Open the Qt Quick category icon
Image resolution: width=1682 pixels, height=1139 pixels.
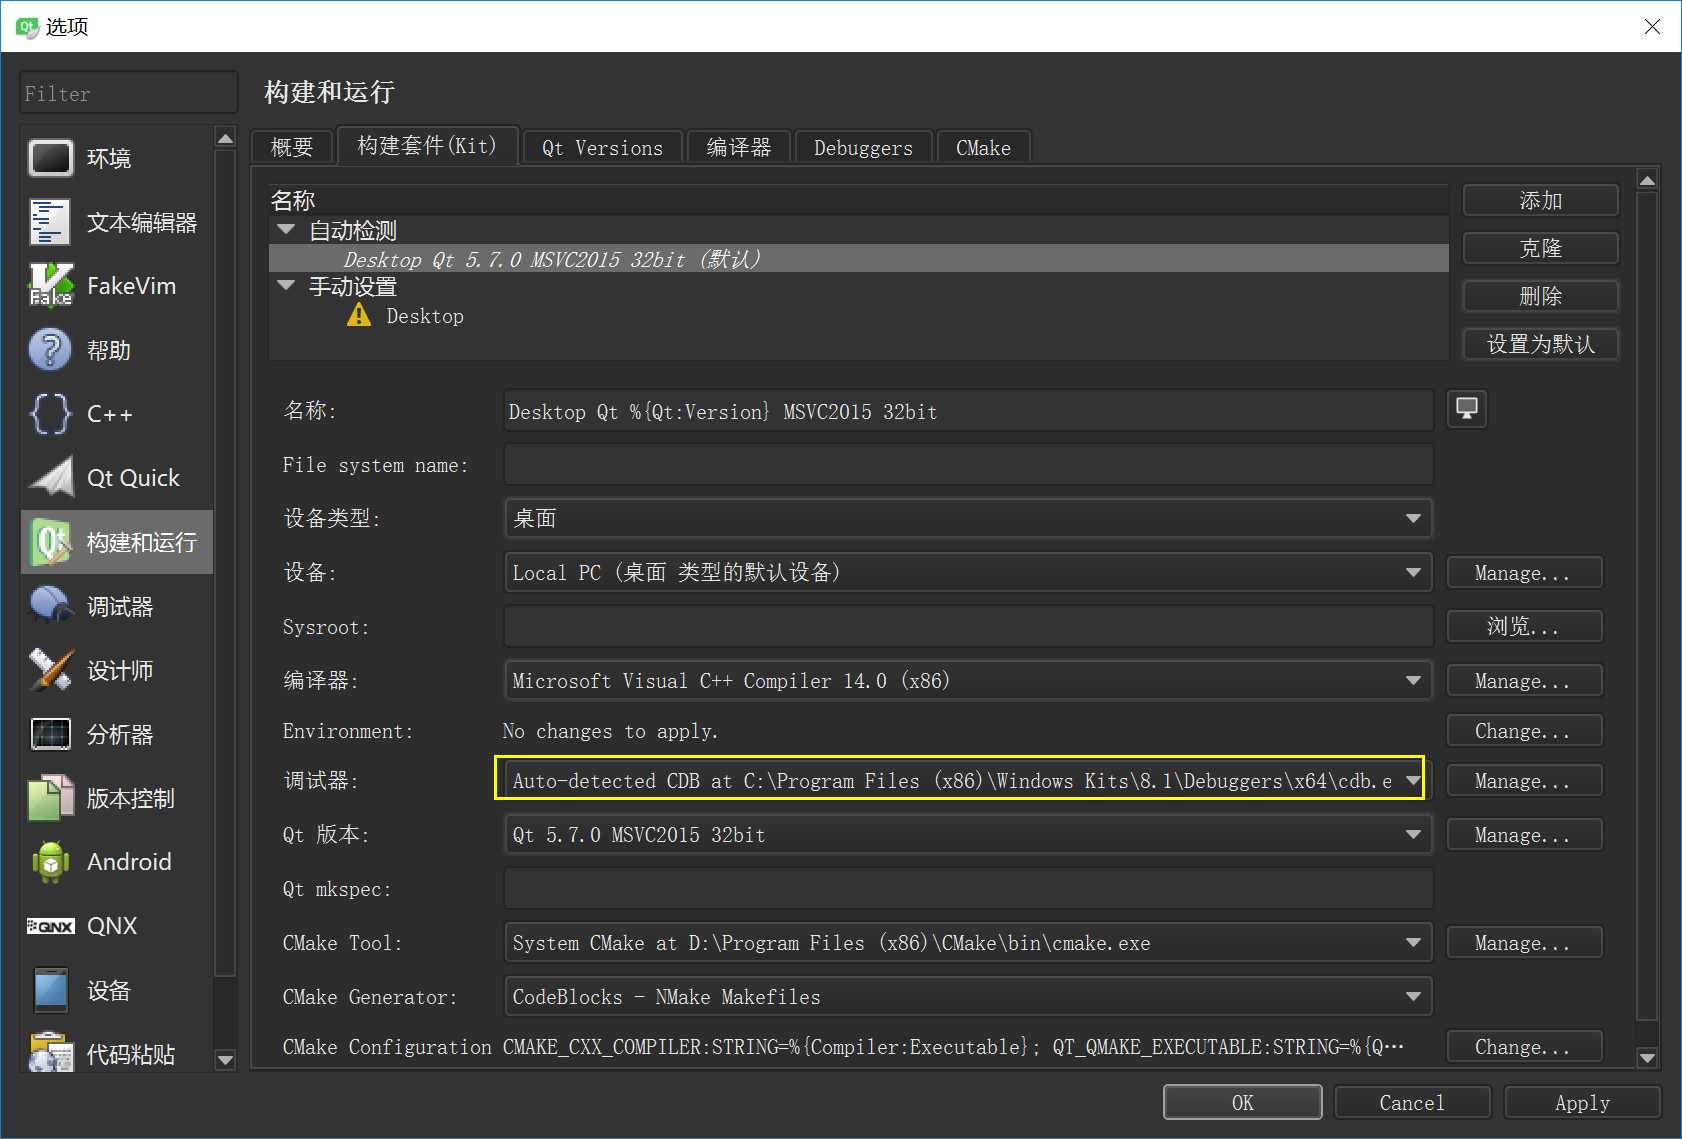(50, 478)
